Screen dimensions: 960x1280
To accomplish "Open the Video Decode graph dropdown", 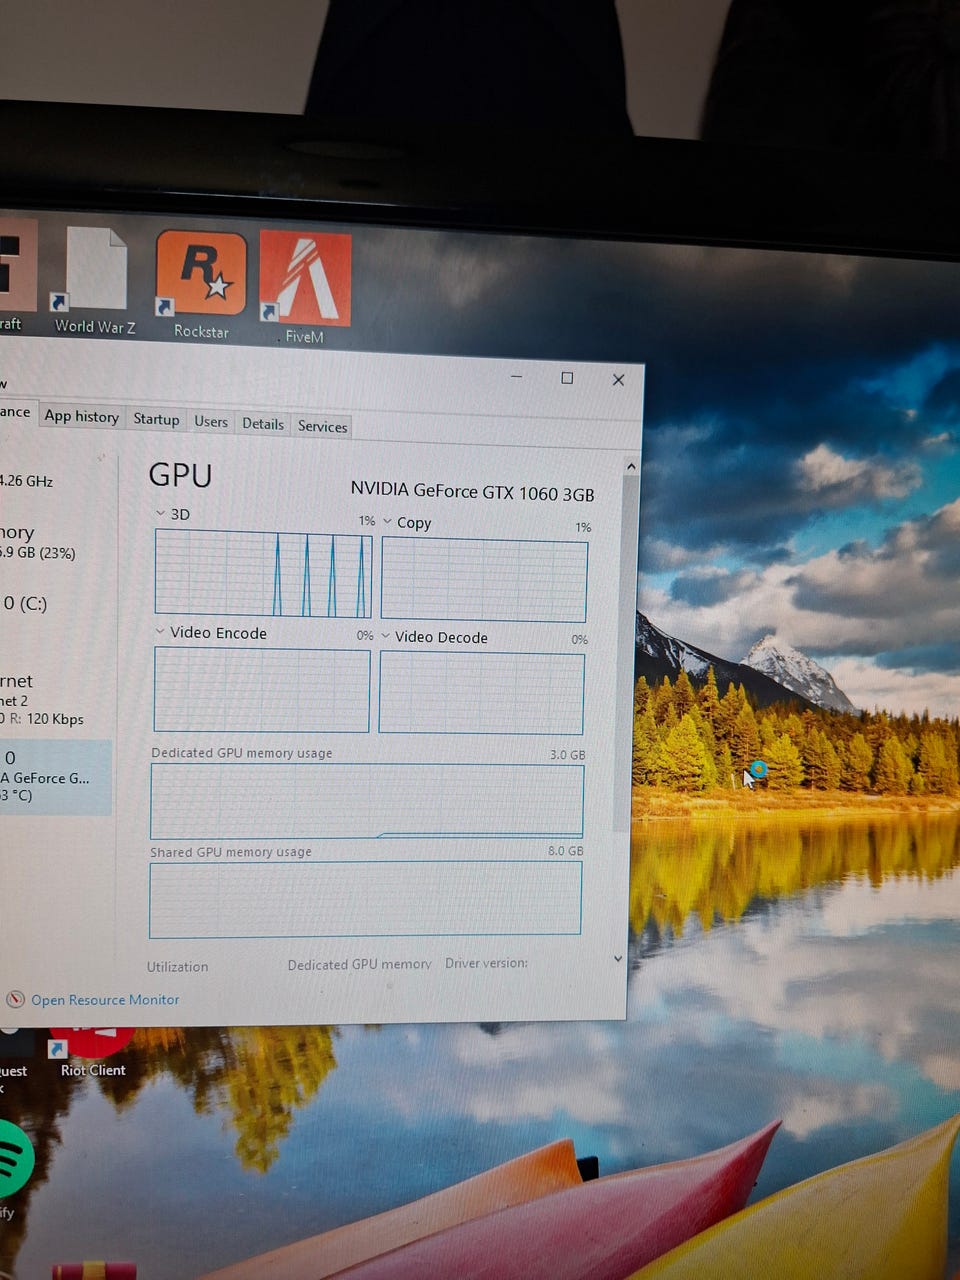I will coord(385,636).
